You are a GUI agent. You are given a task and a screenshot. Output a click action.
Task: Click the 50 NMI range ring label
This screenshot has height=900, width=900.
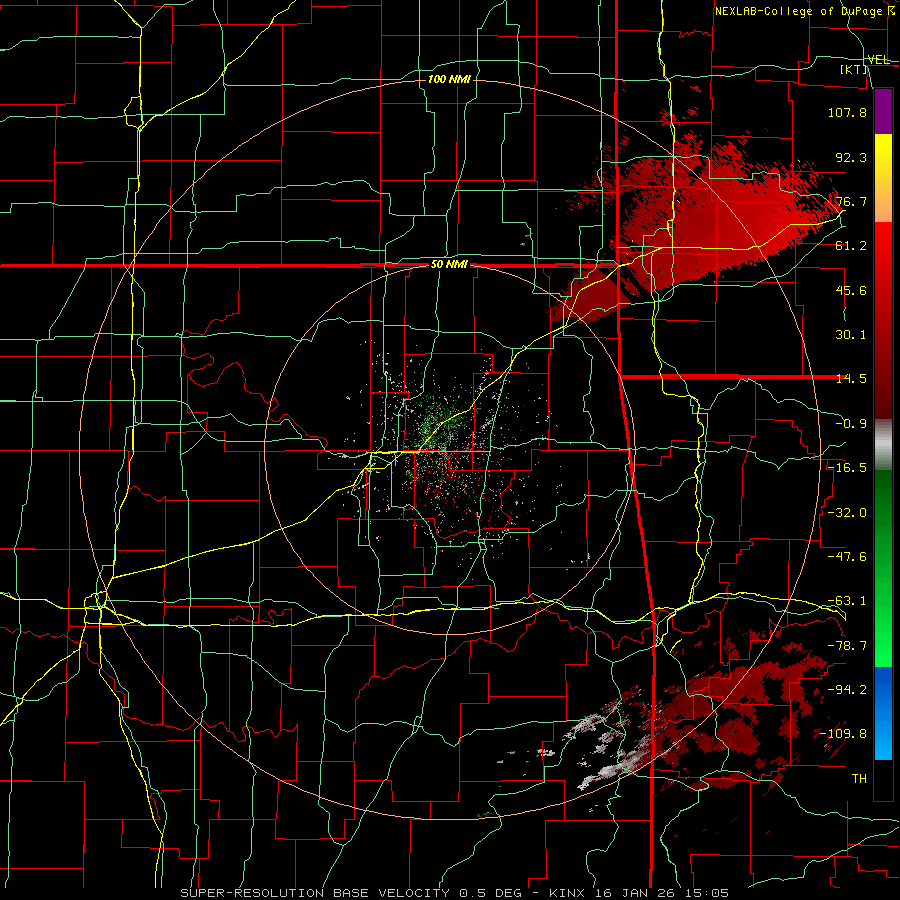pyautogui.click(x=449, y=265)
